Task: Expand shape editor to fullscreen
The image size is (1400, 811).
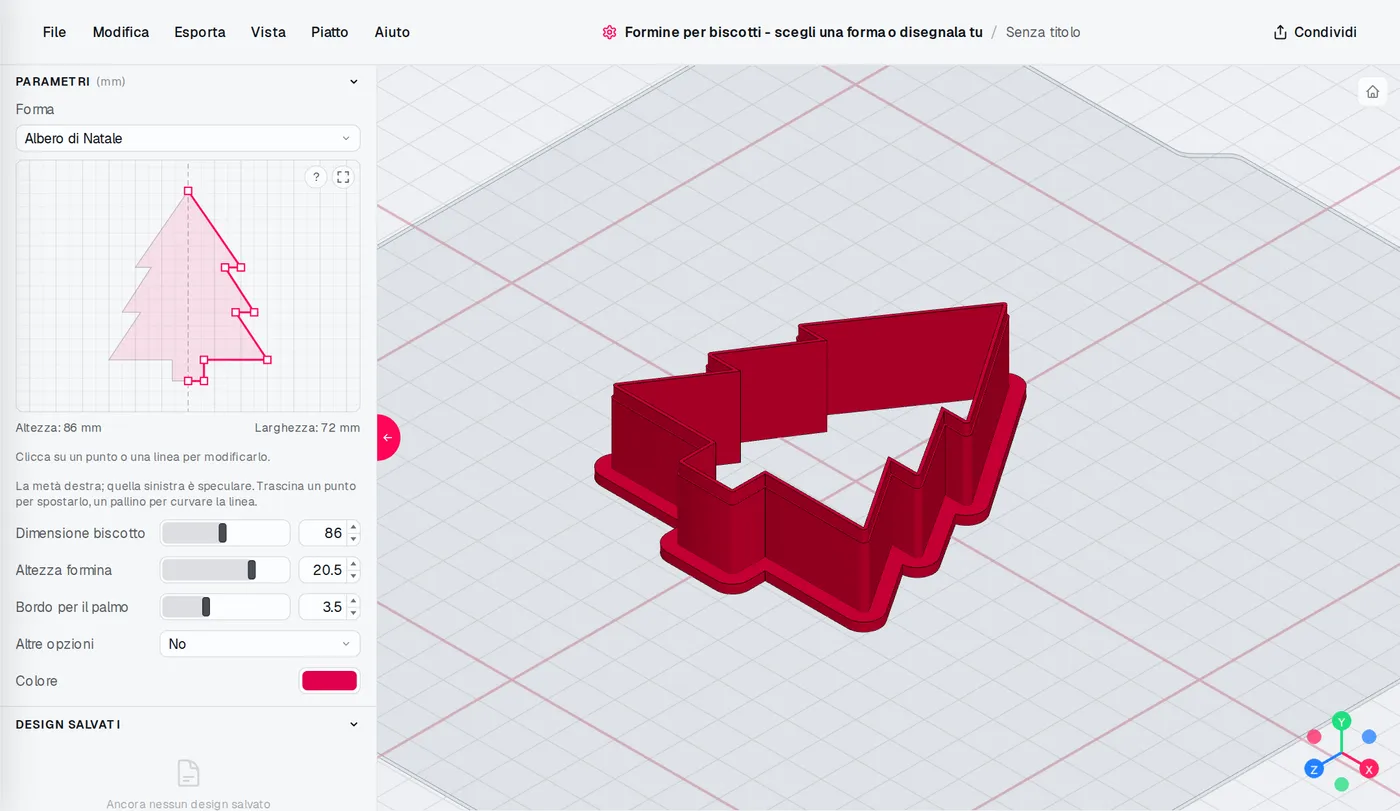Action: 343,177
